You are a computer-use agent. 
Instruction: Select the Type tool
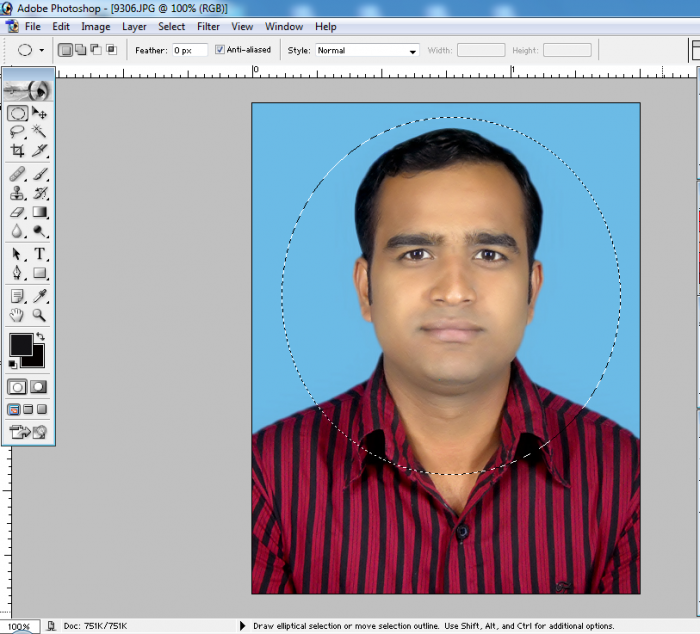[x=40, y=254]
